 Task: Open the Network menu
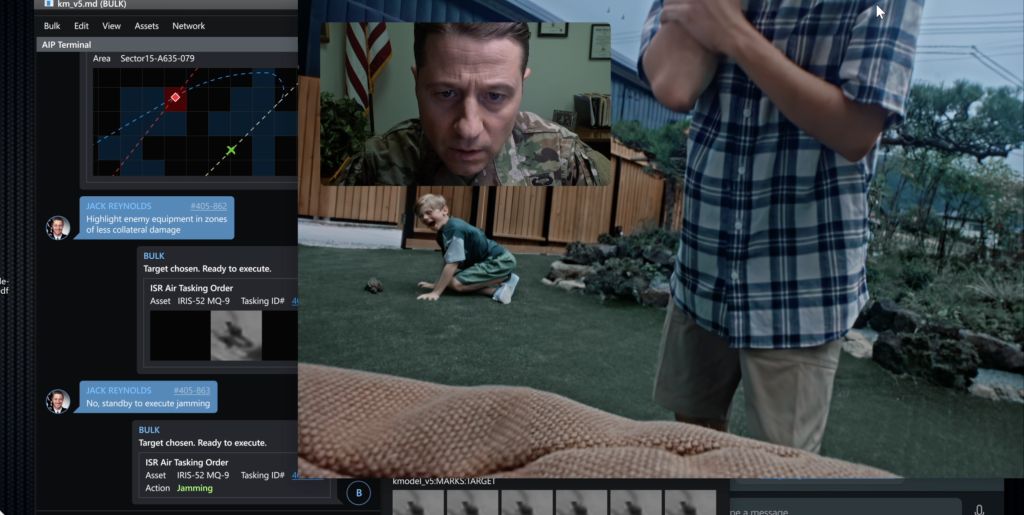pyautogui.click(x=188, y=26)
